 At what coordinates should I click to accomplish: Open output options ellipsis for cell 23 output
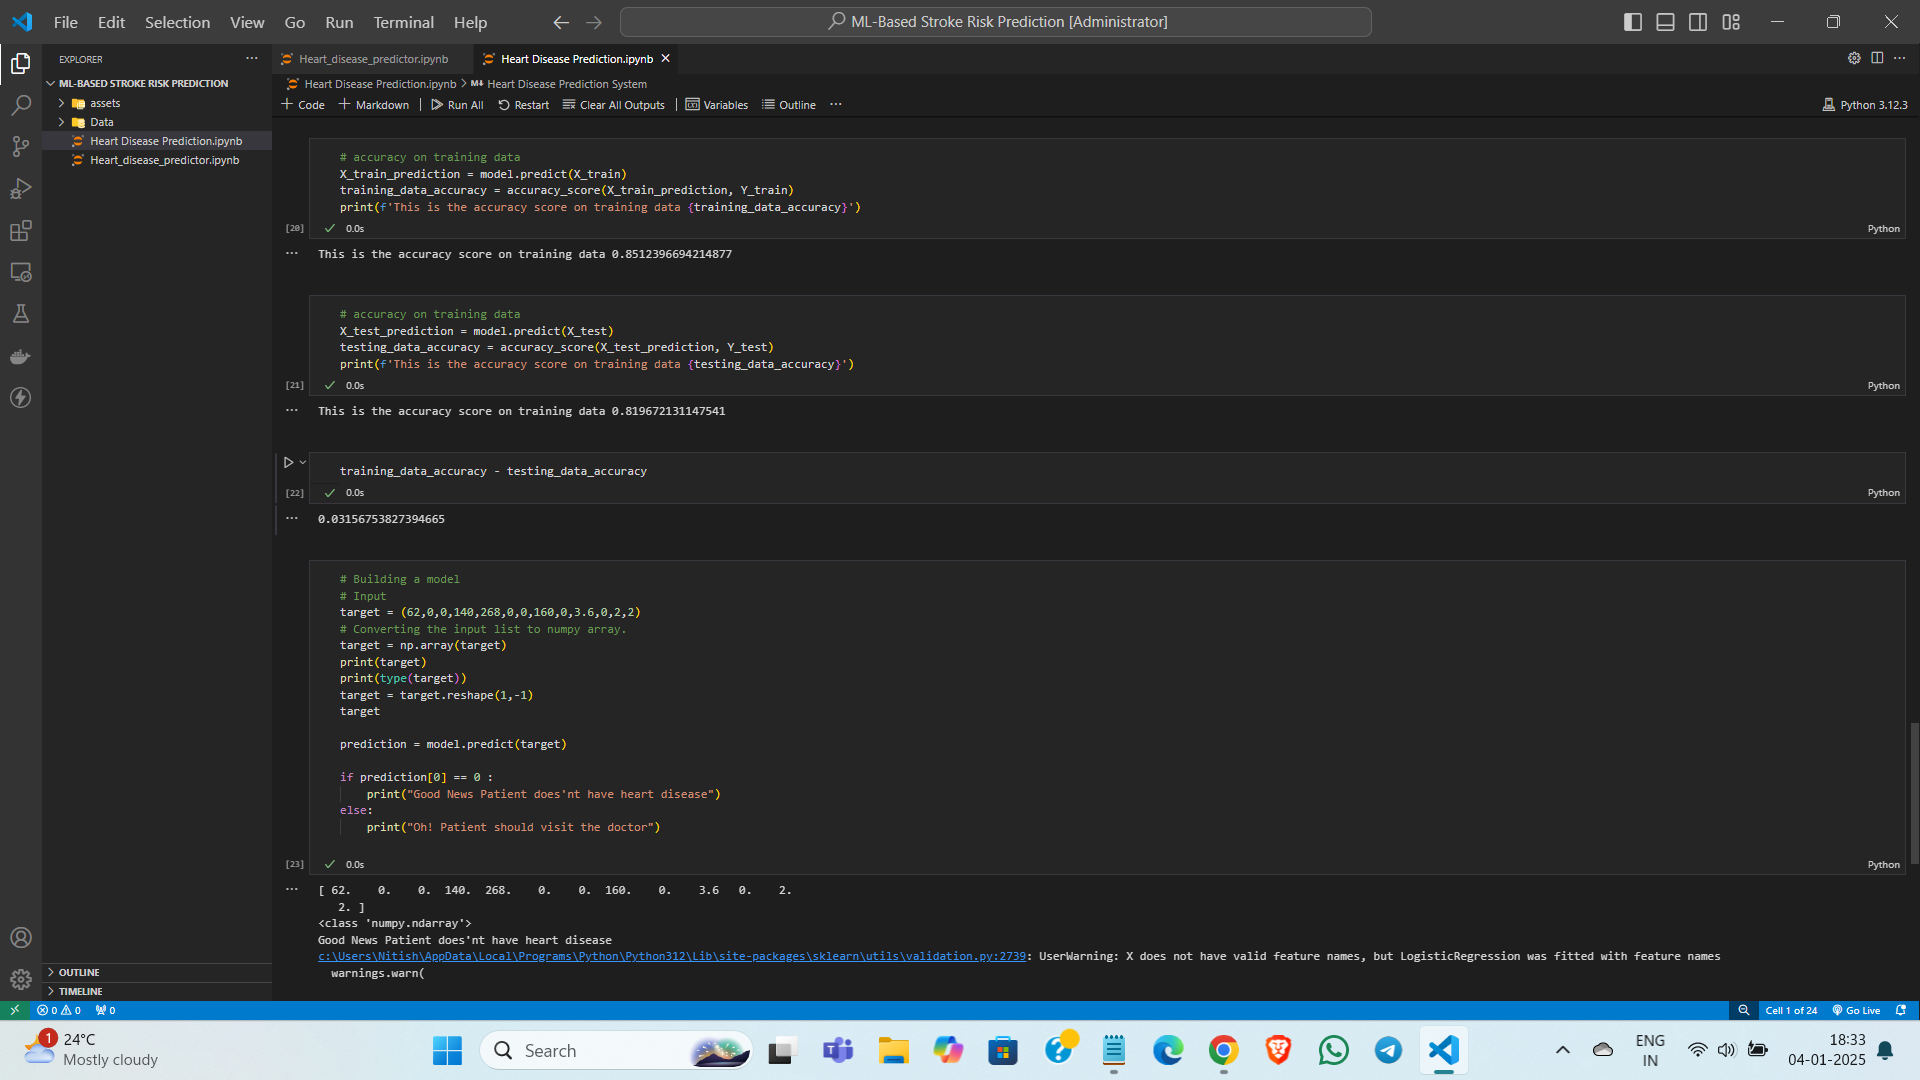point(292,889)
